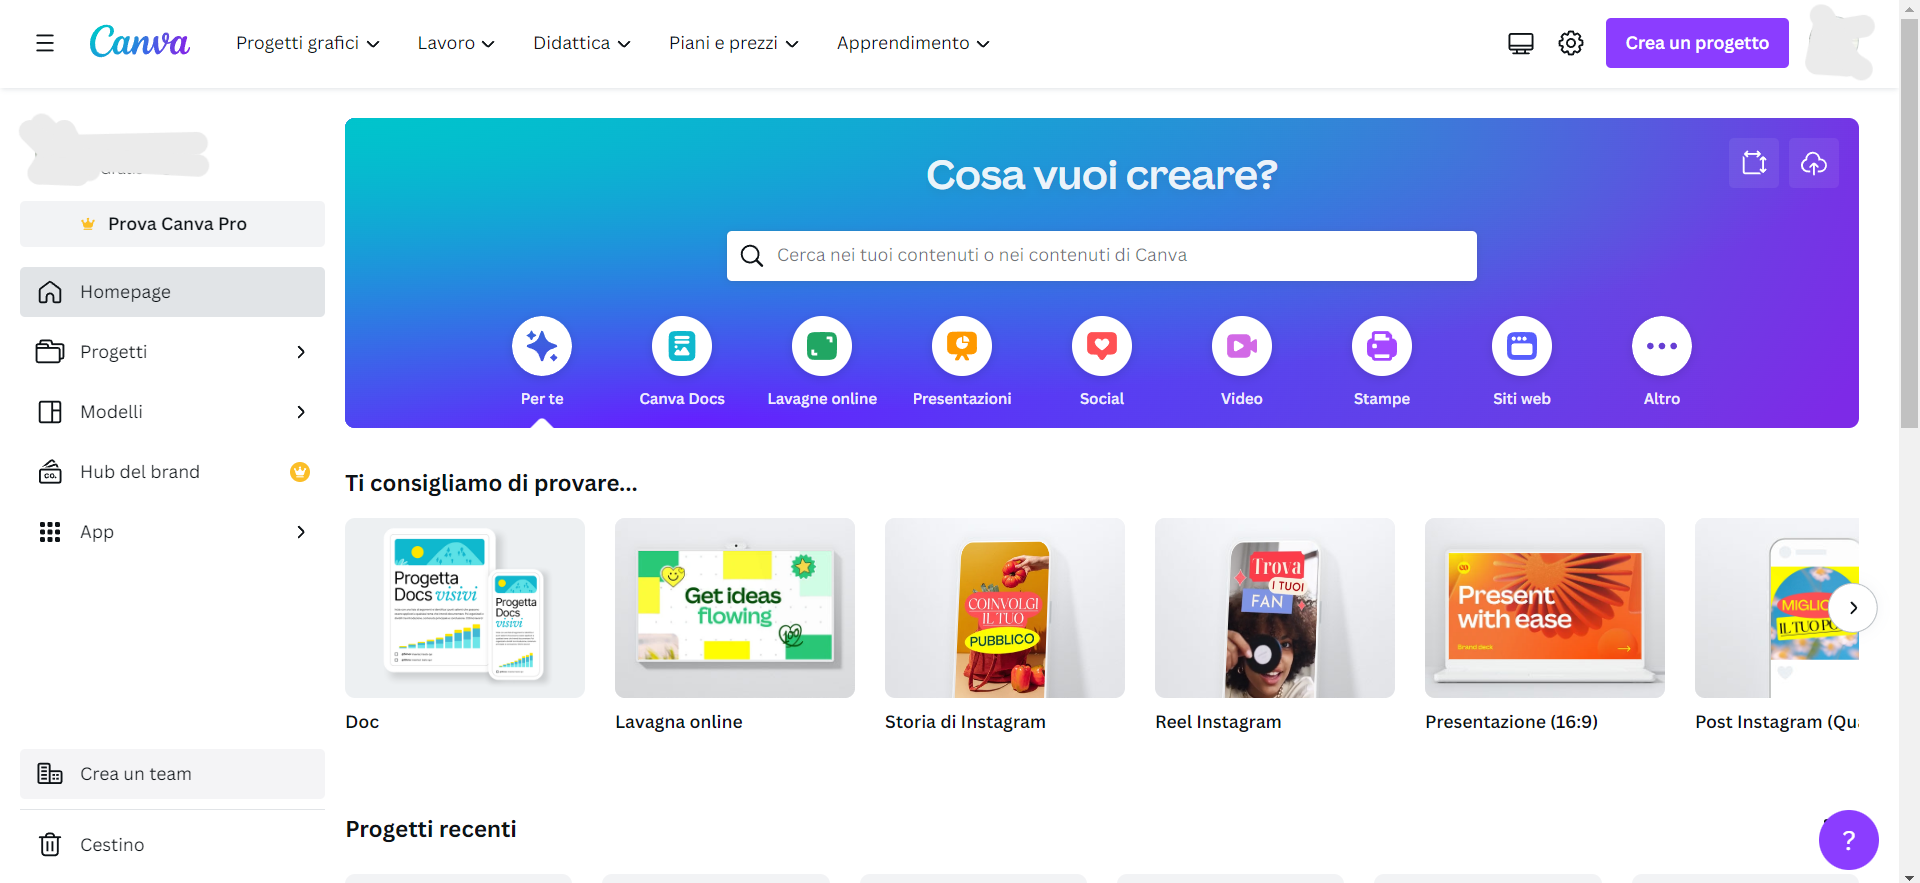Click the Prova Canva Pro button
The width and height of the screenshot is (1920, 883).
point(172,224)
